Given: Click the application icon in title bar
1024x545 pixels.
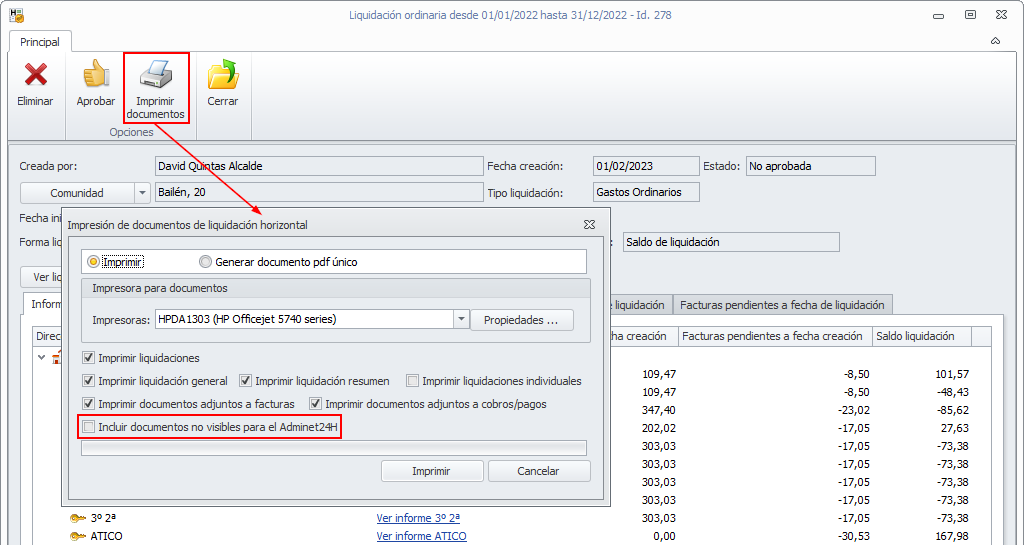Looking at the screenshot, I should point(16,14).
